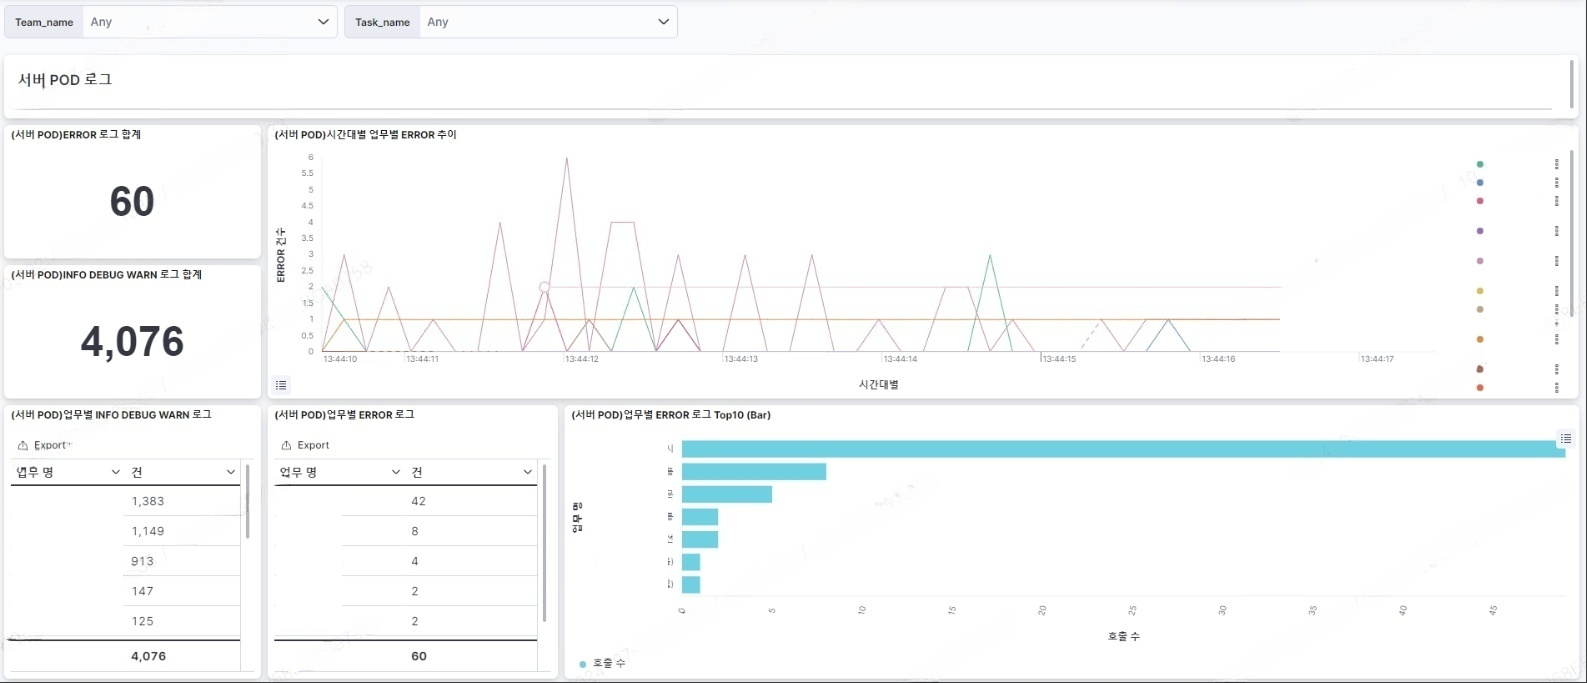Click the yellow series color dot in legend

1480,291
